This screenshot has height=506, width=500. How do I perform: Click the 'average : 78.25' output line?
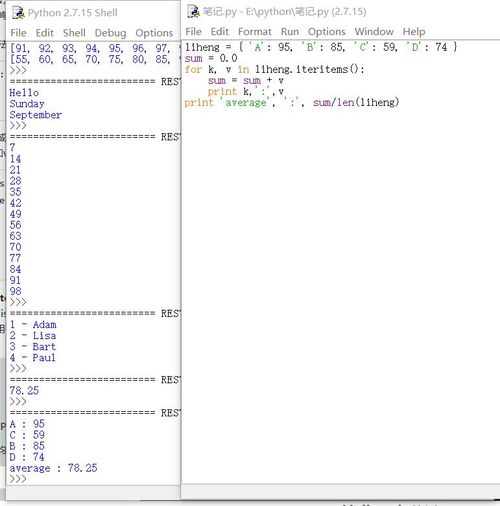coord(53,468)
